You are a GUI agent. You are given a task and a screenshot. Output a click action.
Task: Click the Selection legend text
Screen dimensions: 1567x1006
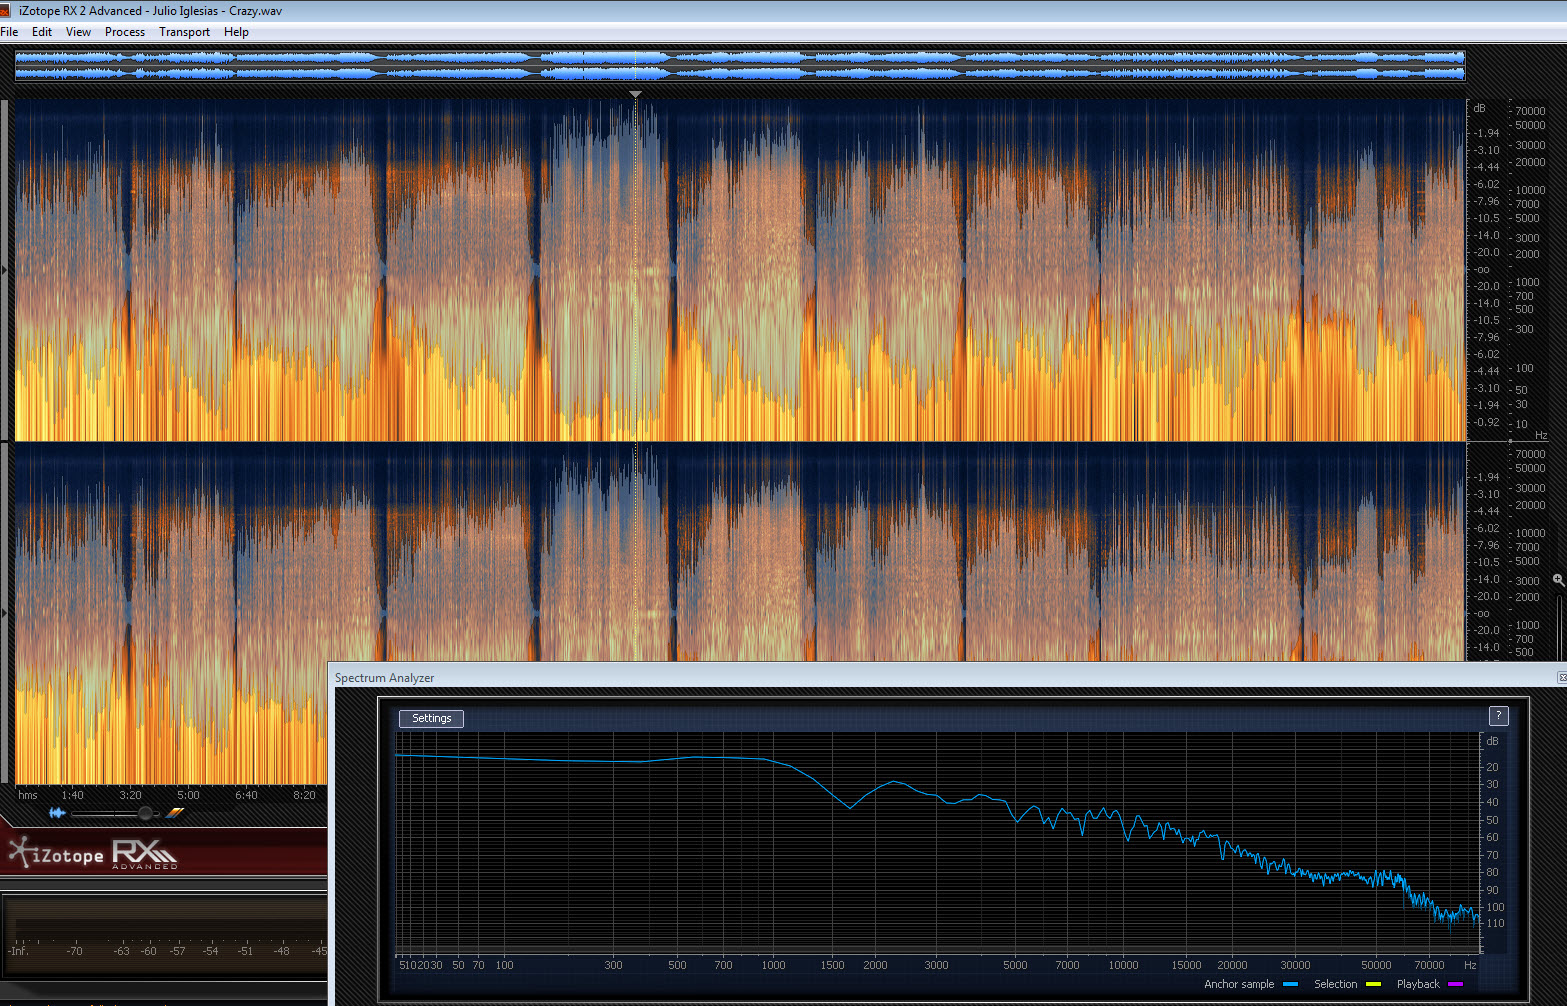1335,984
